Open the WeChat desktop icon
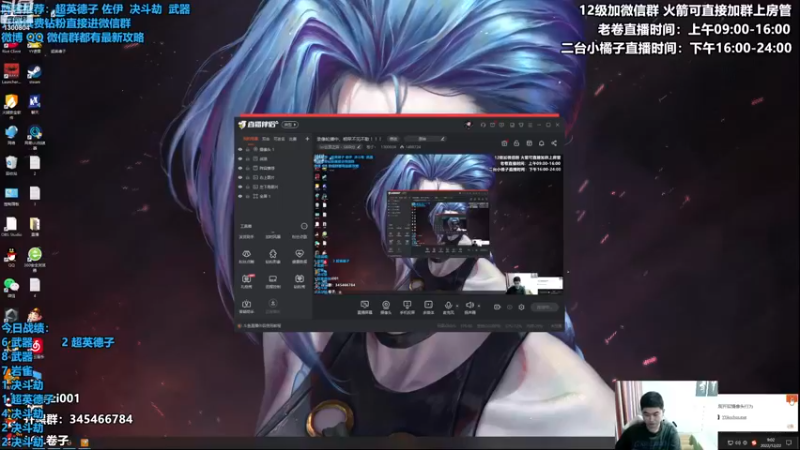This screenshot has height=450, width=800. [x=11, y=288]
